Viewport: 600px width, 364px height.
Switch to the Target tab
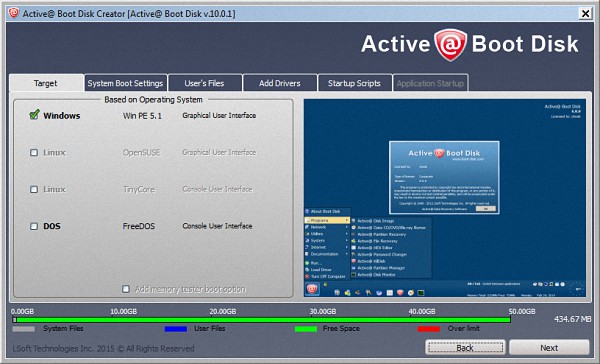pos(46,83)
